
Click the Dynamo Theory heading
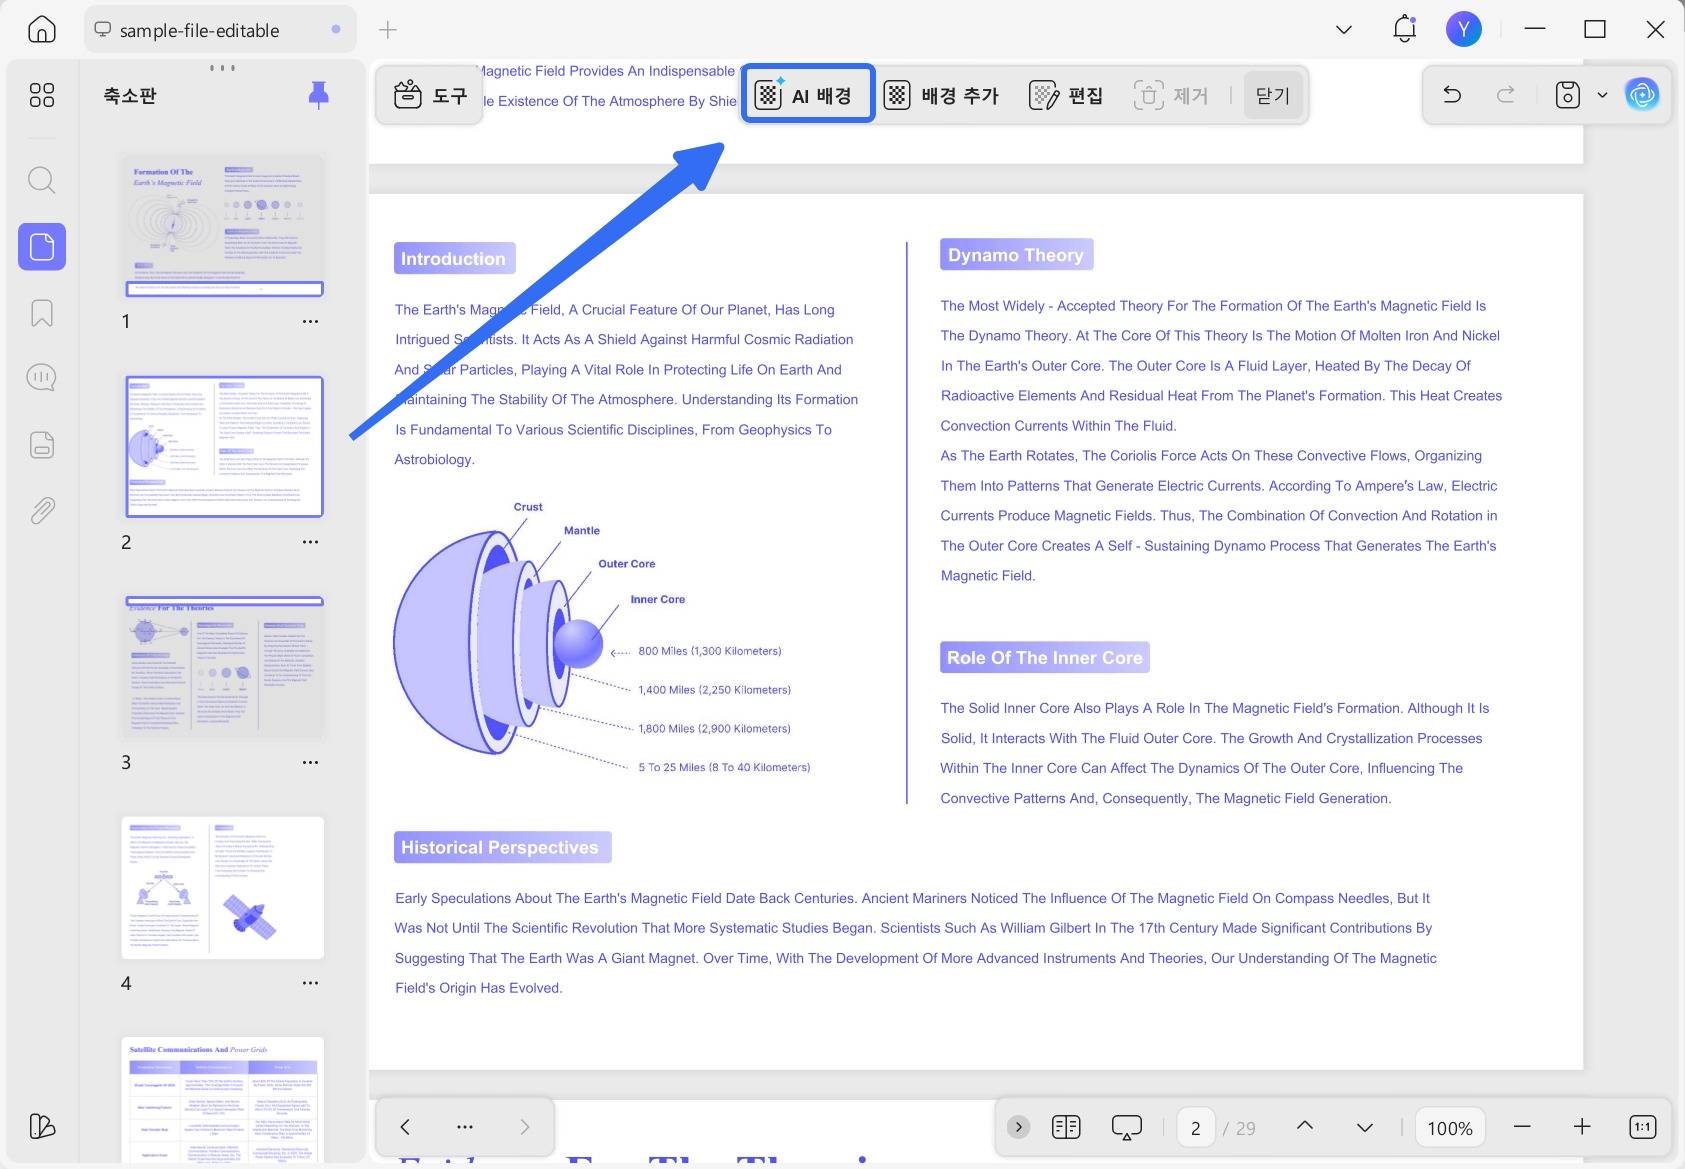pos(1016,254)
